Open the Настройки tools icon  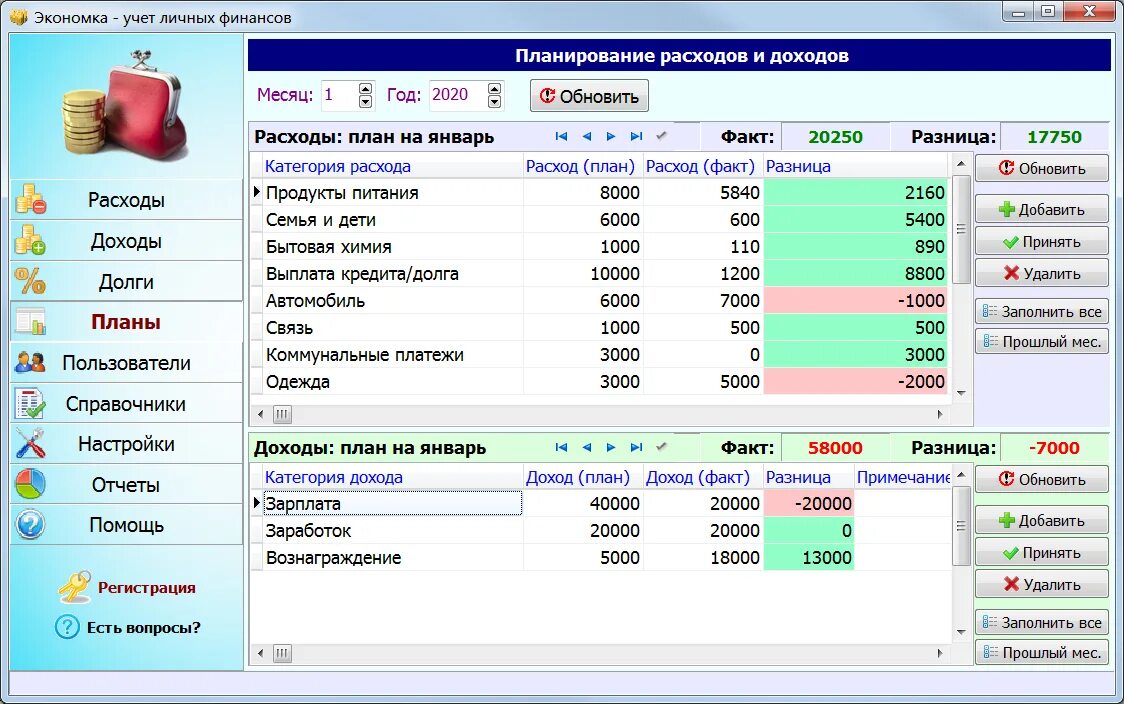(x=30, y=444)
